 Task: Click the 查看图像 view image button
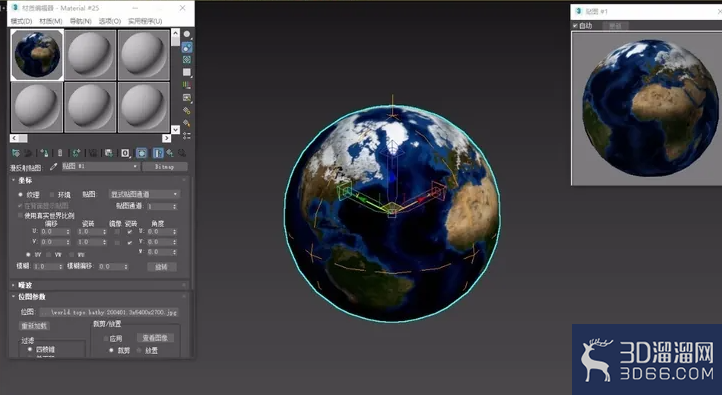tap(155, 338)
